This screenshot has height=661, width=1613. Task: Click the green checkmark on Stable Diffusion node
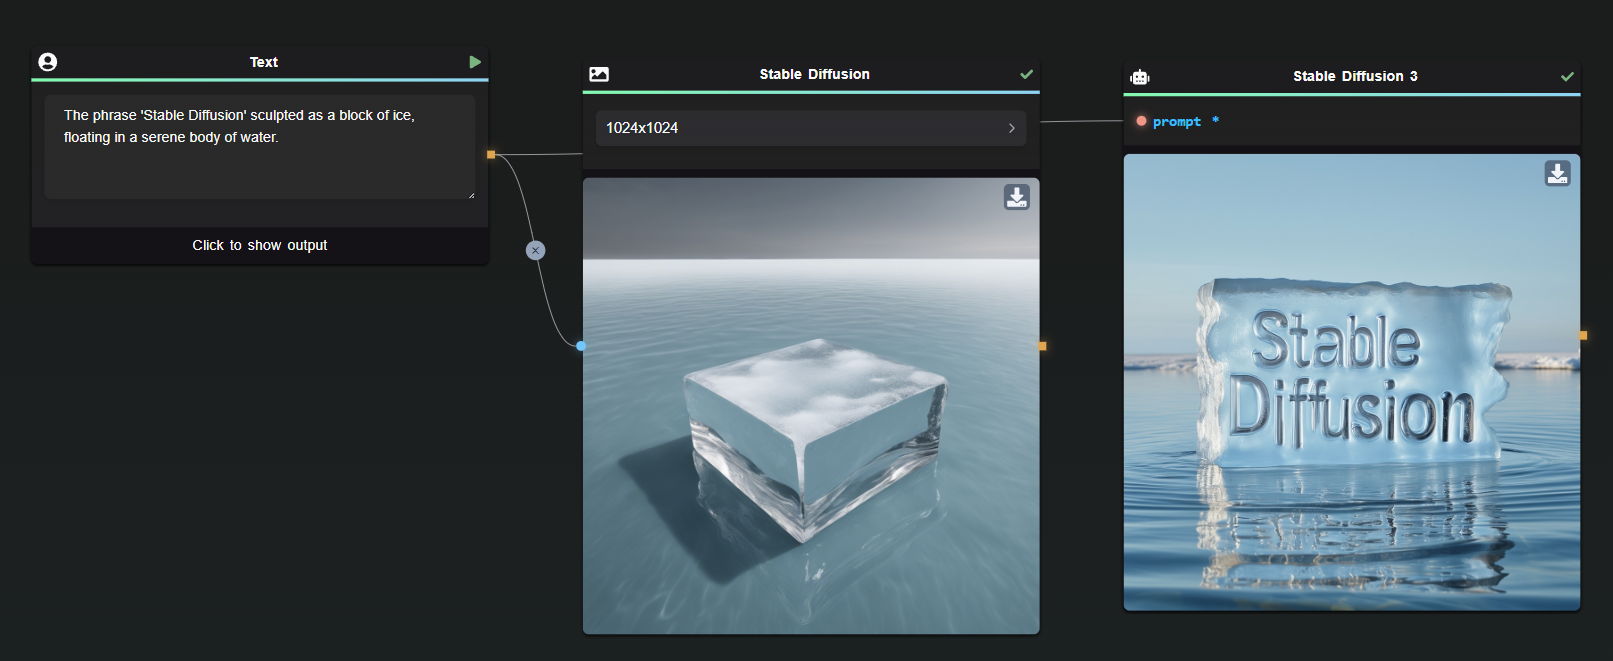pyautogui.click(x=1026, y=74)
